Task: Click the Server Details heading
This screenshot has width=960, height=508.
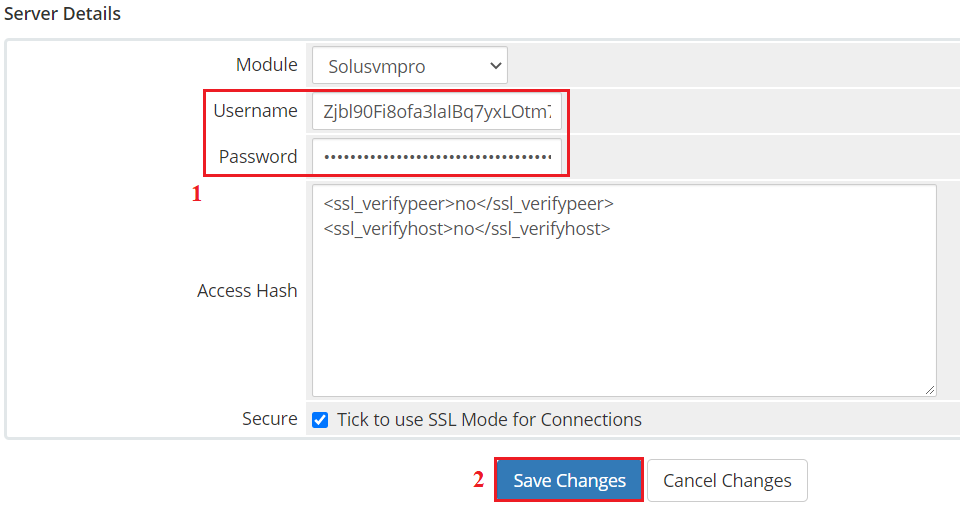Action: click(x=62, y=14)
